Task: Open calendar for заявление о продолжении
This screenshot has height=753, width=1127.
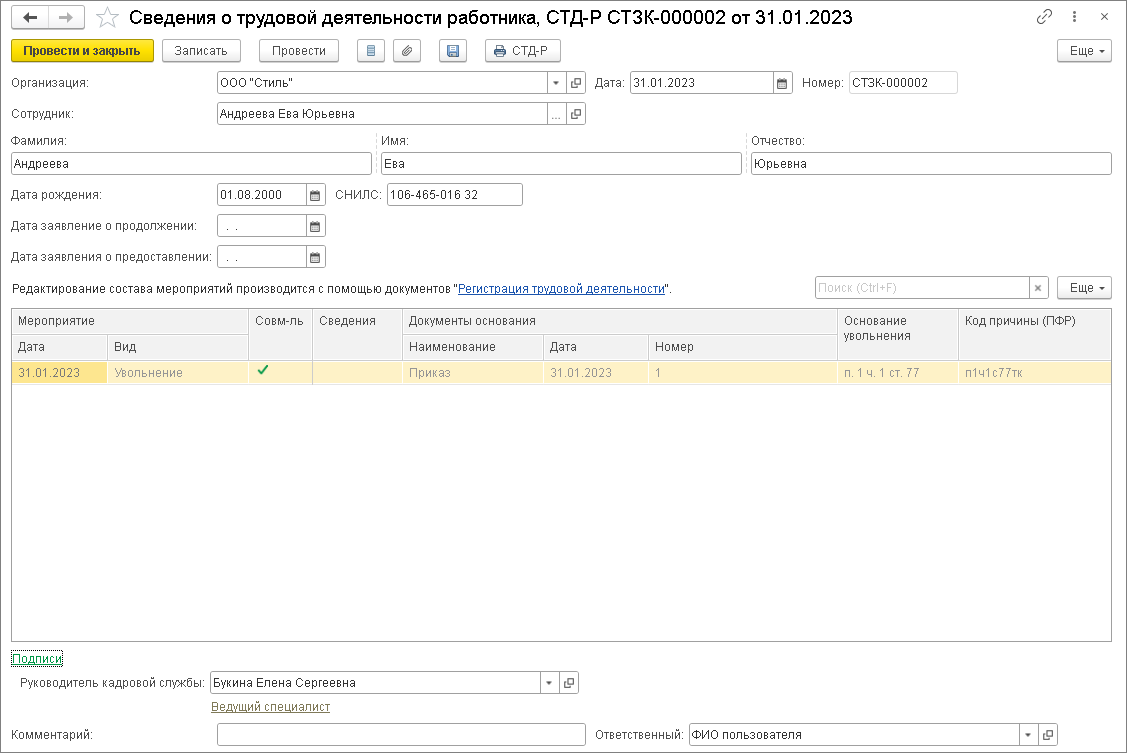Action: point(315,226)
